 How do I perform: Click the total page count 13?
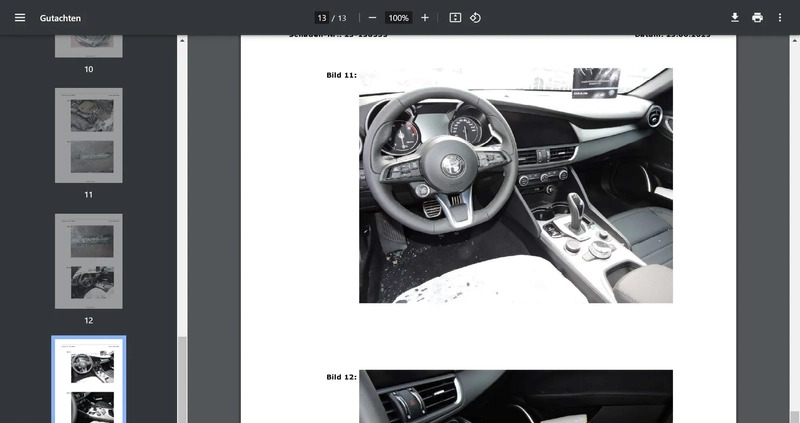point(342,18)
